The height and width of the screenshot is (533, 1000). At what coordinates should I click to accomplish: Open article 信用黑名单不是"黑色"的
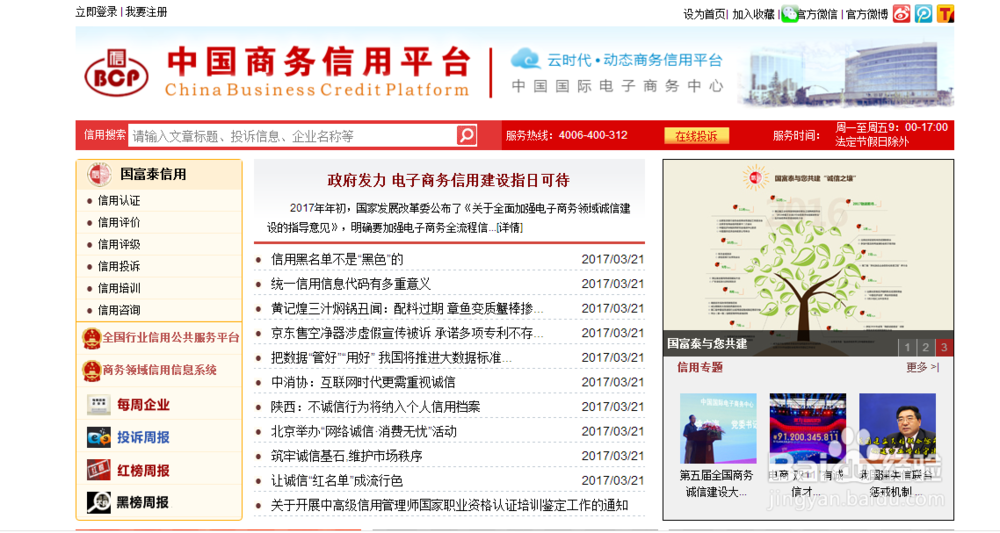pos(337,259)
